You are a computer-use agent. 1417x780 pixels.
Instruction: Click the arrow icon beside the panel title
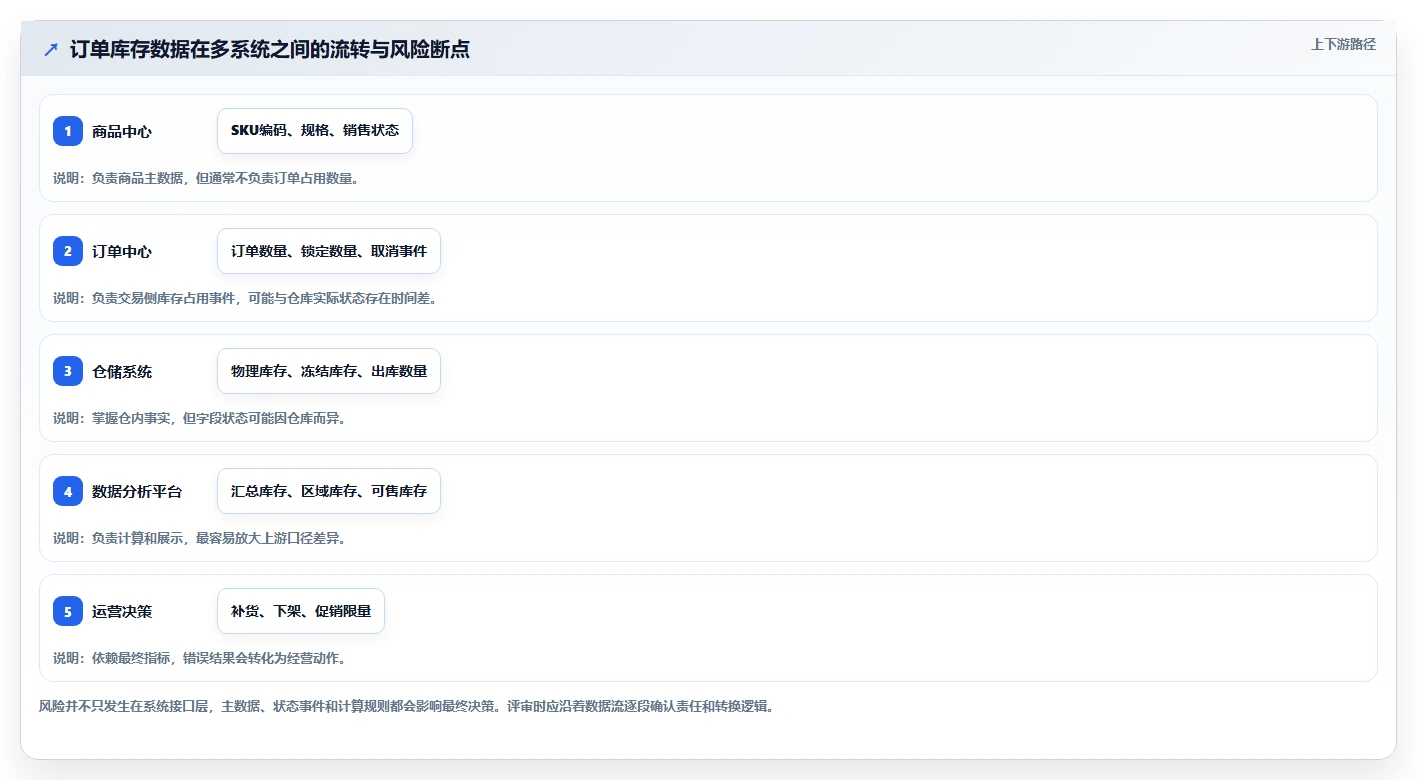point(51,49)
